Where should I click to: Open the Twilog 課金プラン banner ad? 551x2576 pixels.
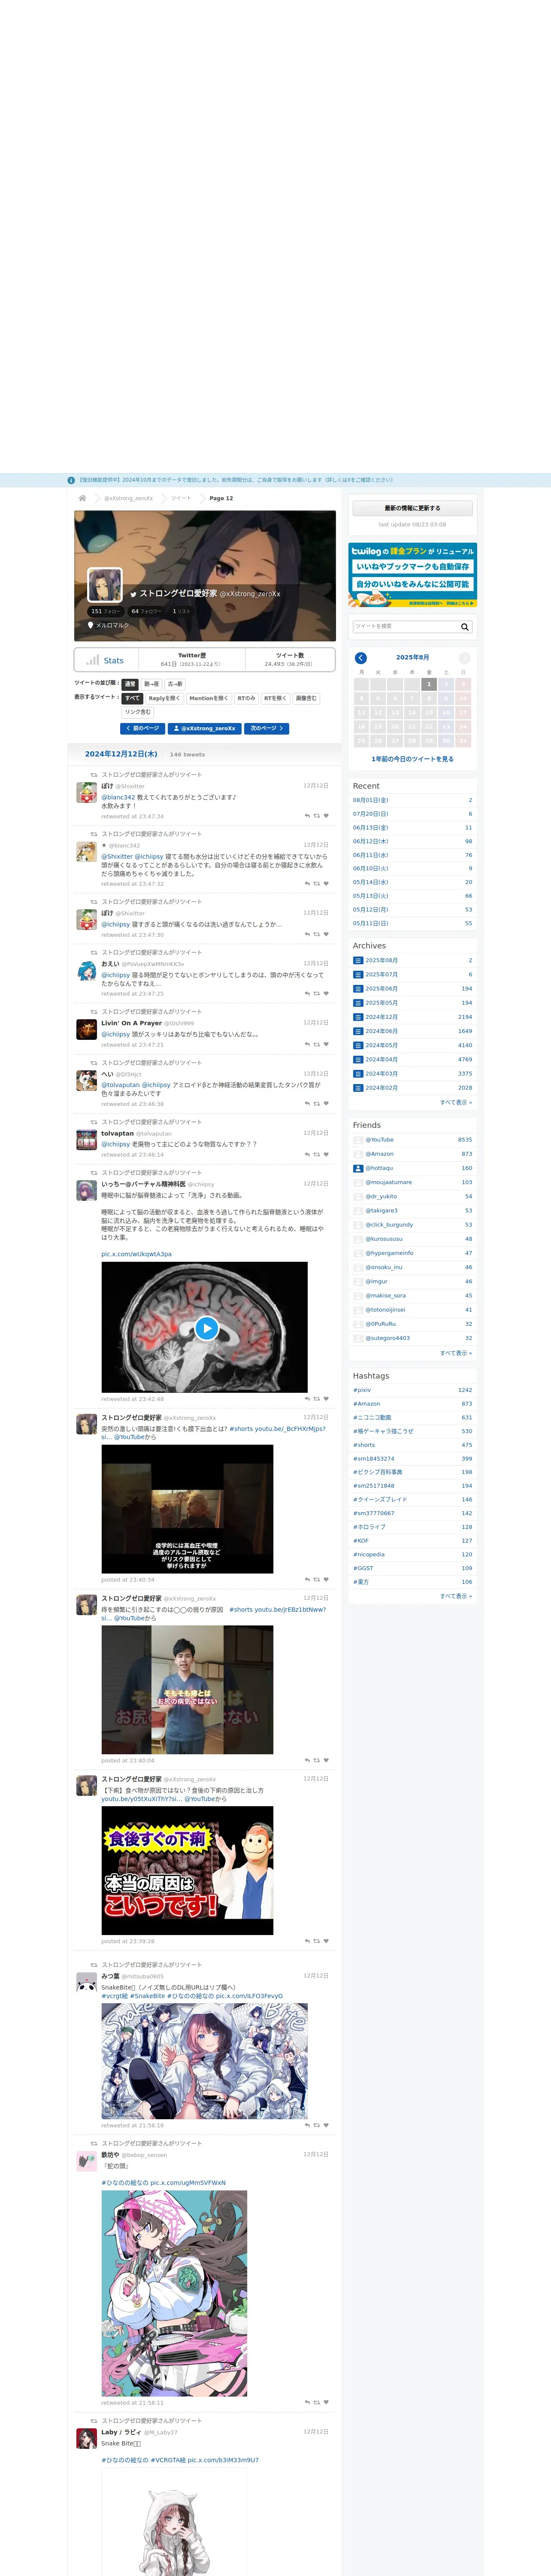point(413,575)
